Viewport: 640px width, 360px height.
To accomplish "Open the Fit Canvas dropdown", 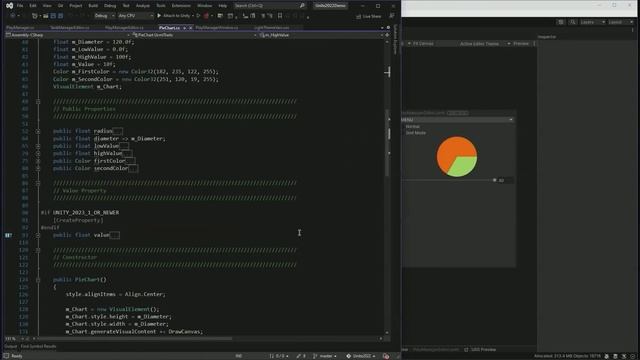I will pyautogui.click(x=421, y=44).
